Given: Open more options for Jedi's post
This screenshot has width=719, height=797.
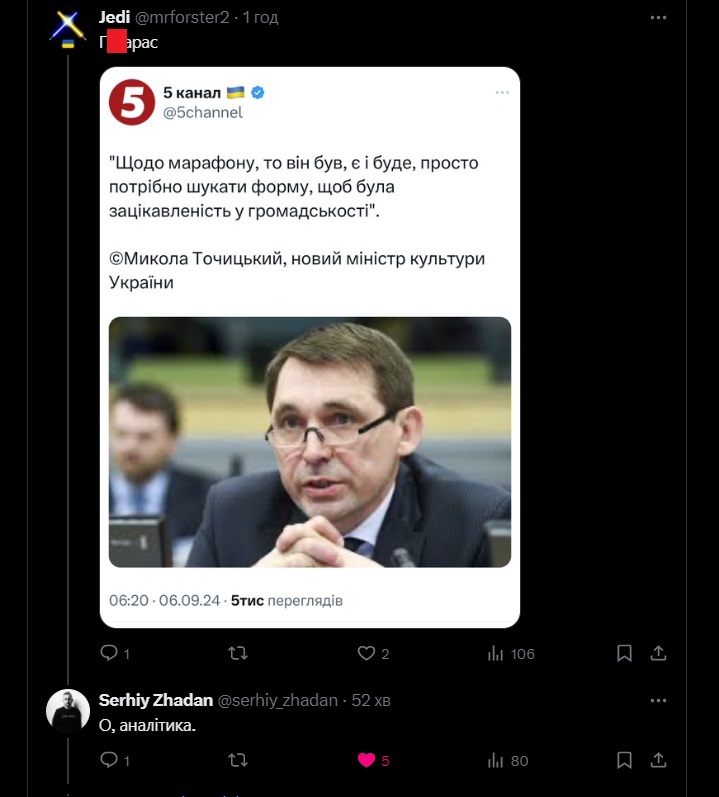Looking at the screenshot, I should click(x=658, y=17).
